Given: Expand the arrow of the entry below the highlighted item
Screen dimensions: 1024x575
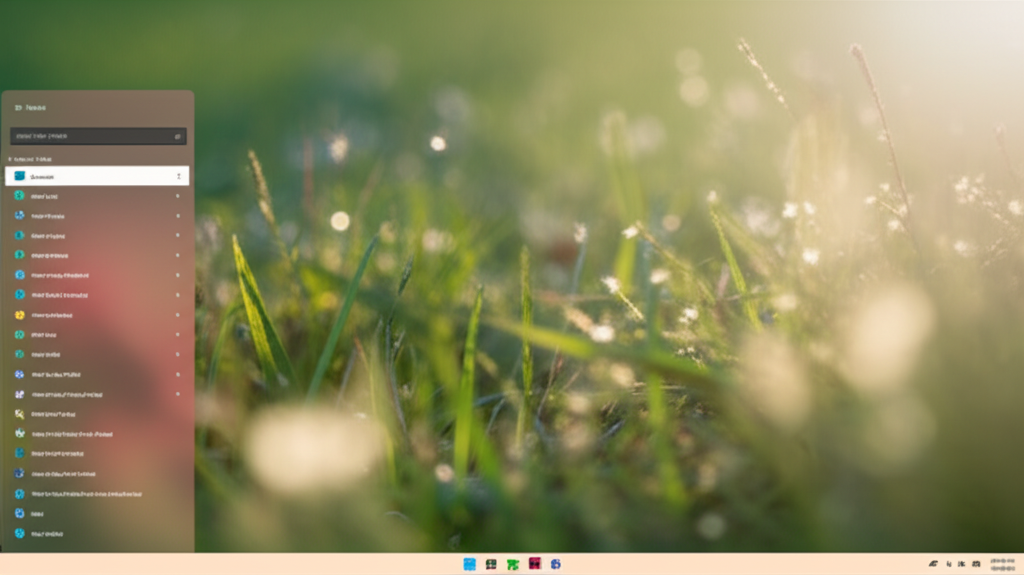Looking at the screenshot, I should pos(178,196).
